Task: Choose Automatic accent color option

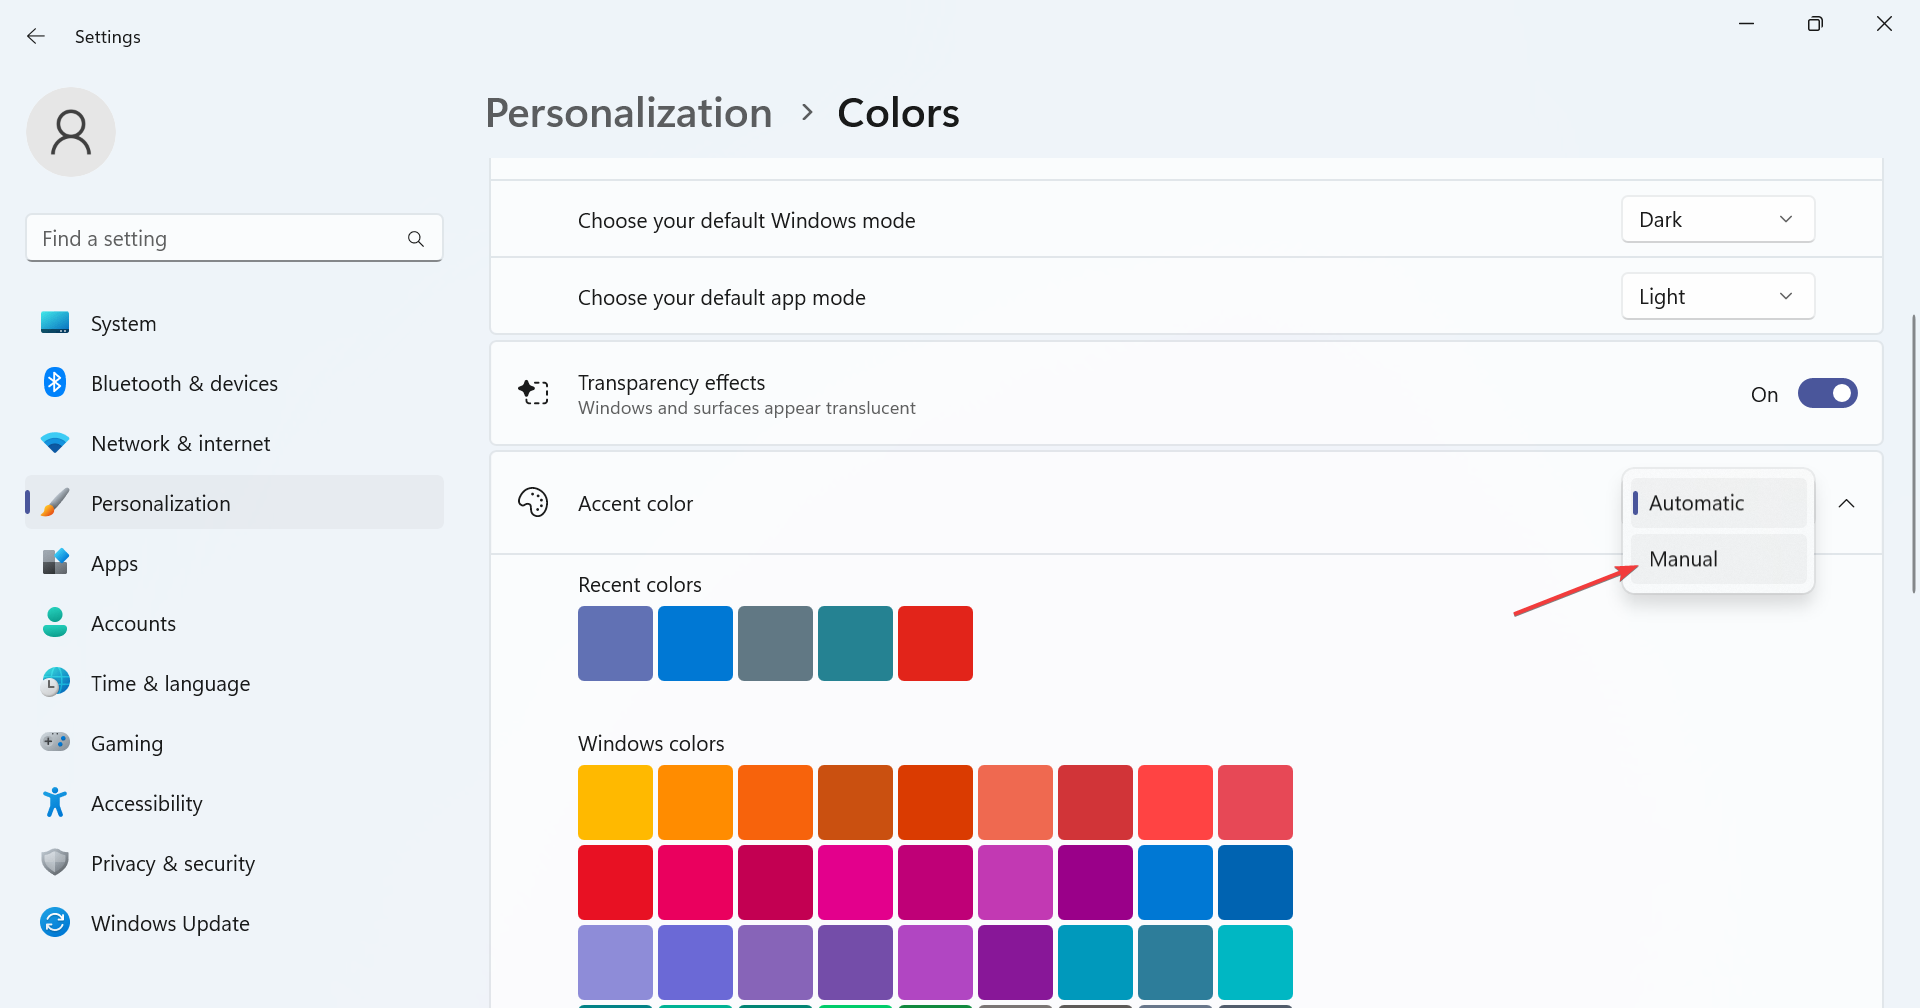Action: pyautogui.click(x=1718, y=503)
